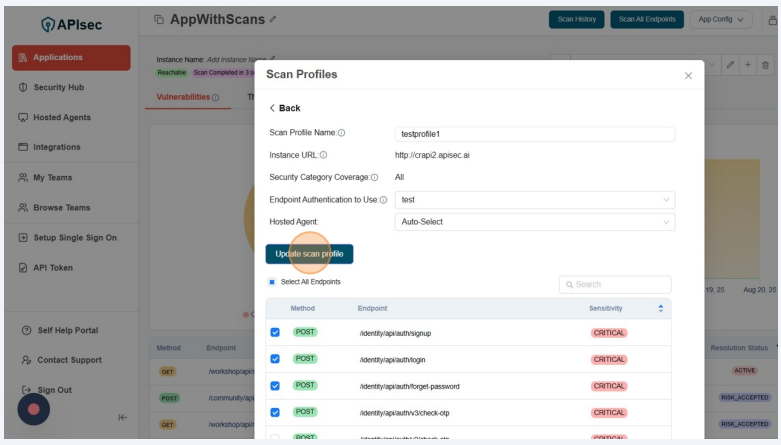Expand the App Config dropdown
This screenshot has height=445, width=781.
[726, 19]
